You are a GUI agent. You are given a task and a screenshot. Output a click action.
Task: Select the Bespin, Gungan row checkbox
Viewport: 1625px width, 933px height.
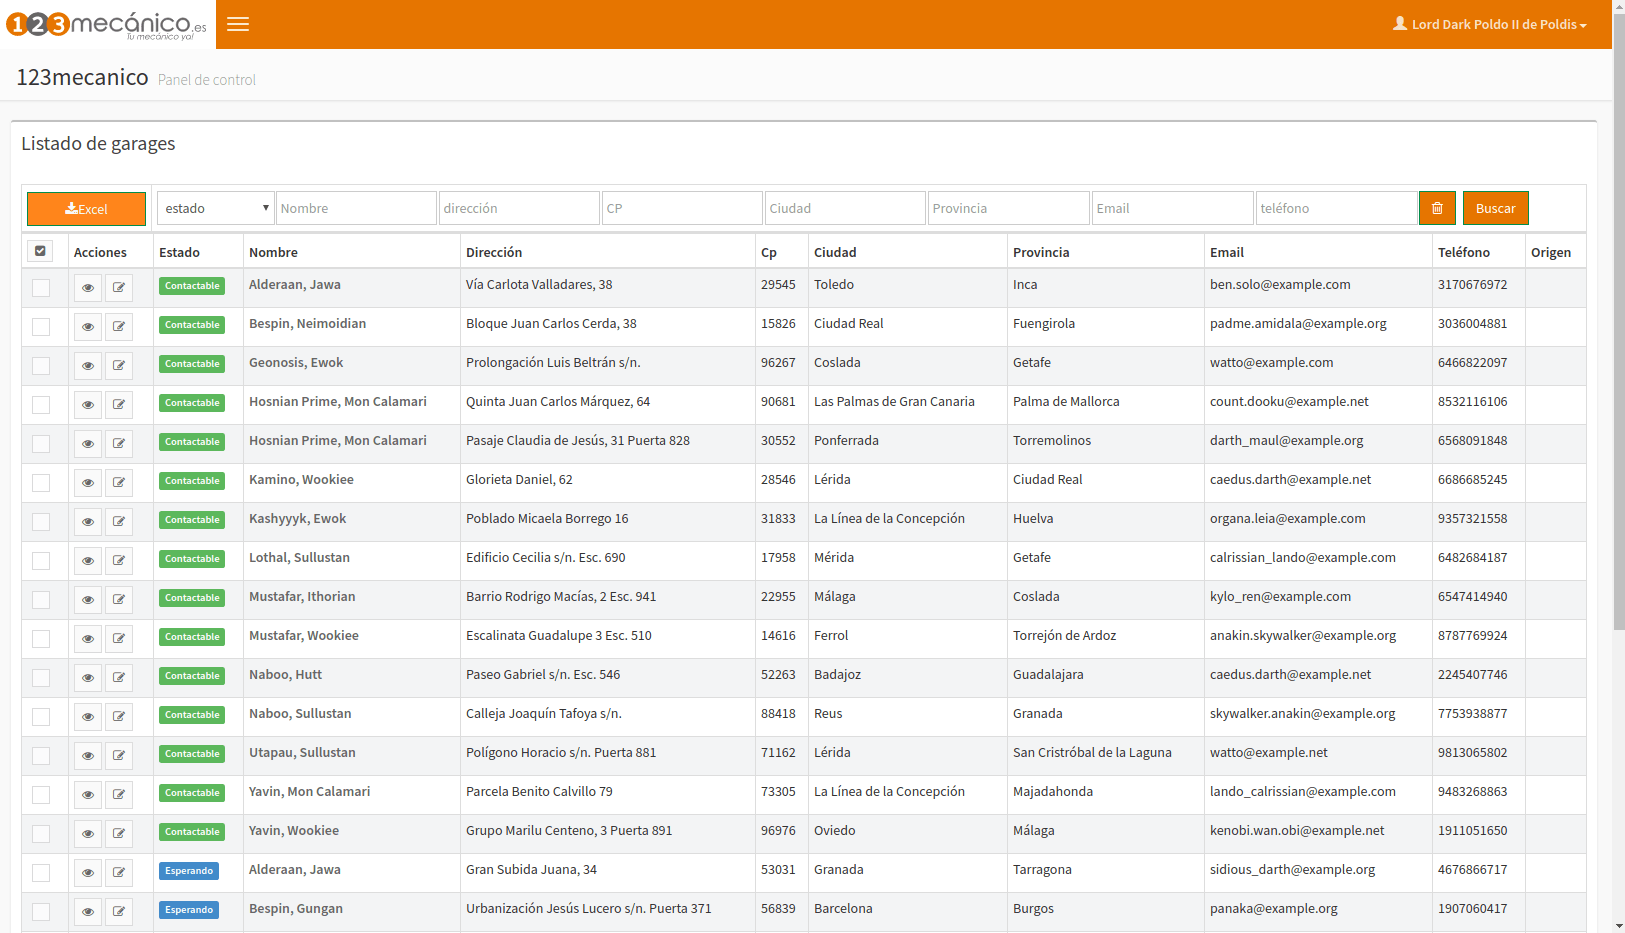coord(41,912)
